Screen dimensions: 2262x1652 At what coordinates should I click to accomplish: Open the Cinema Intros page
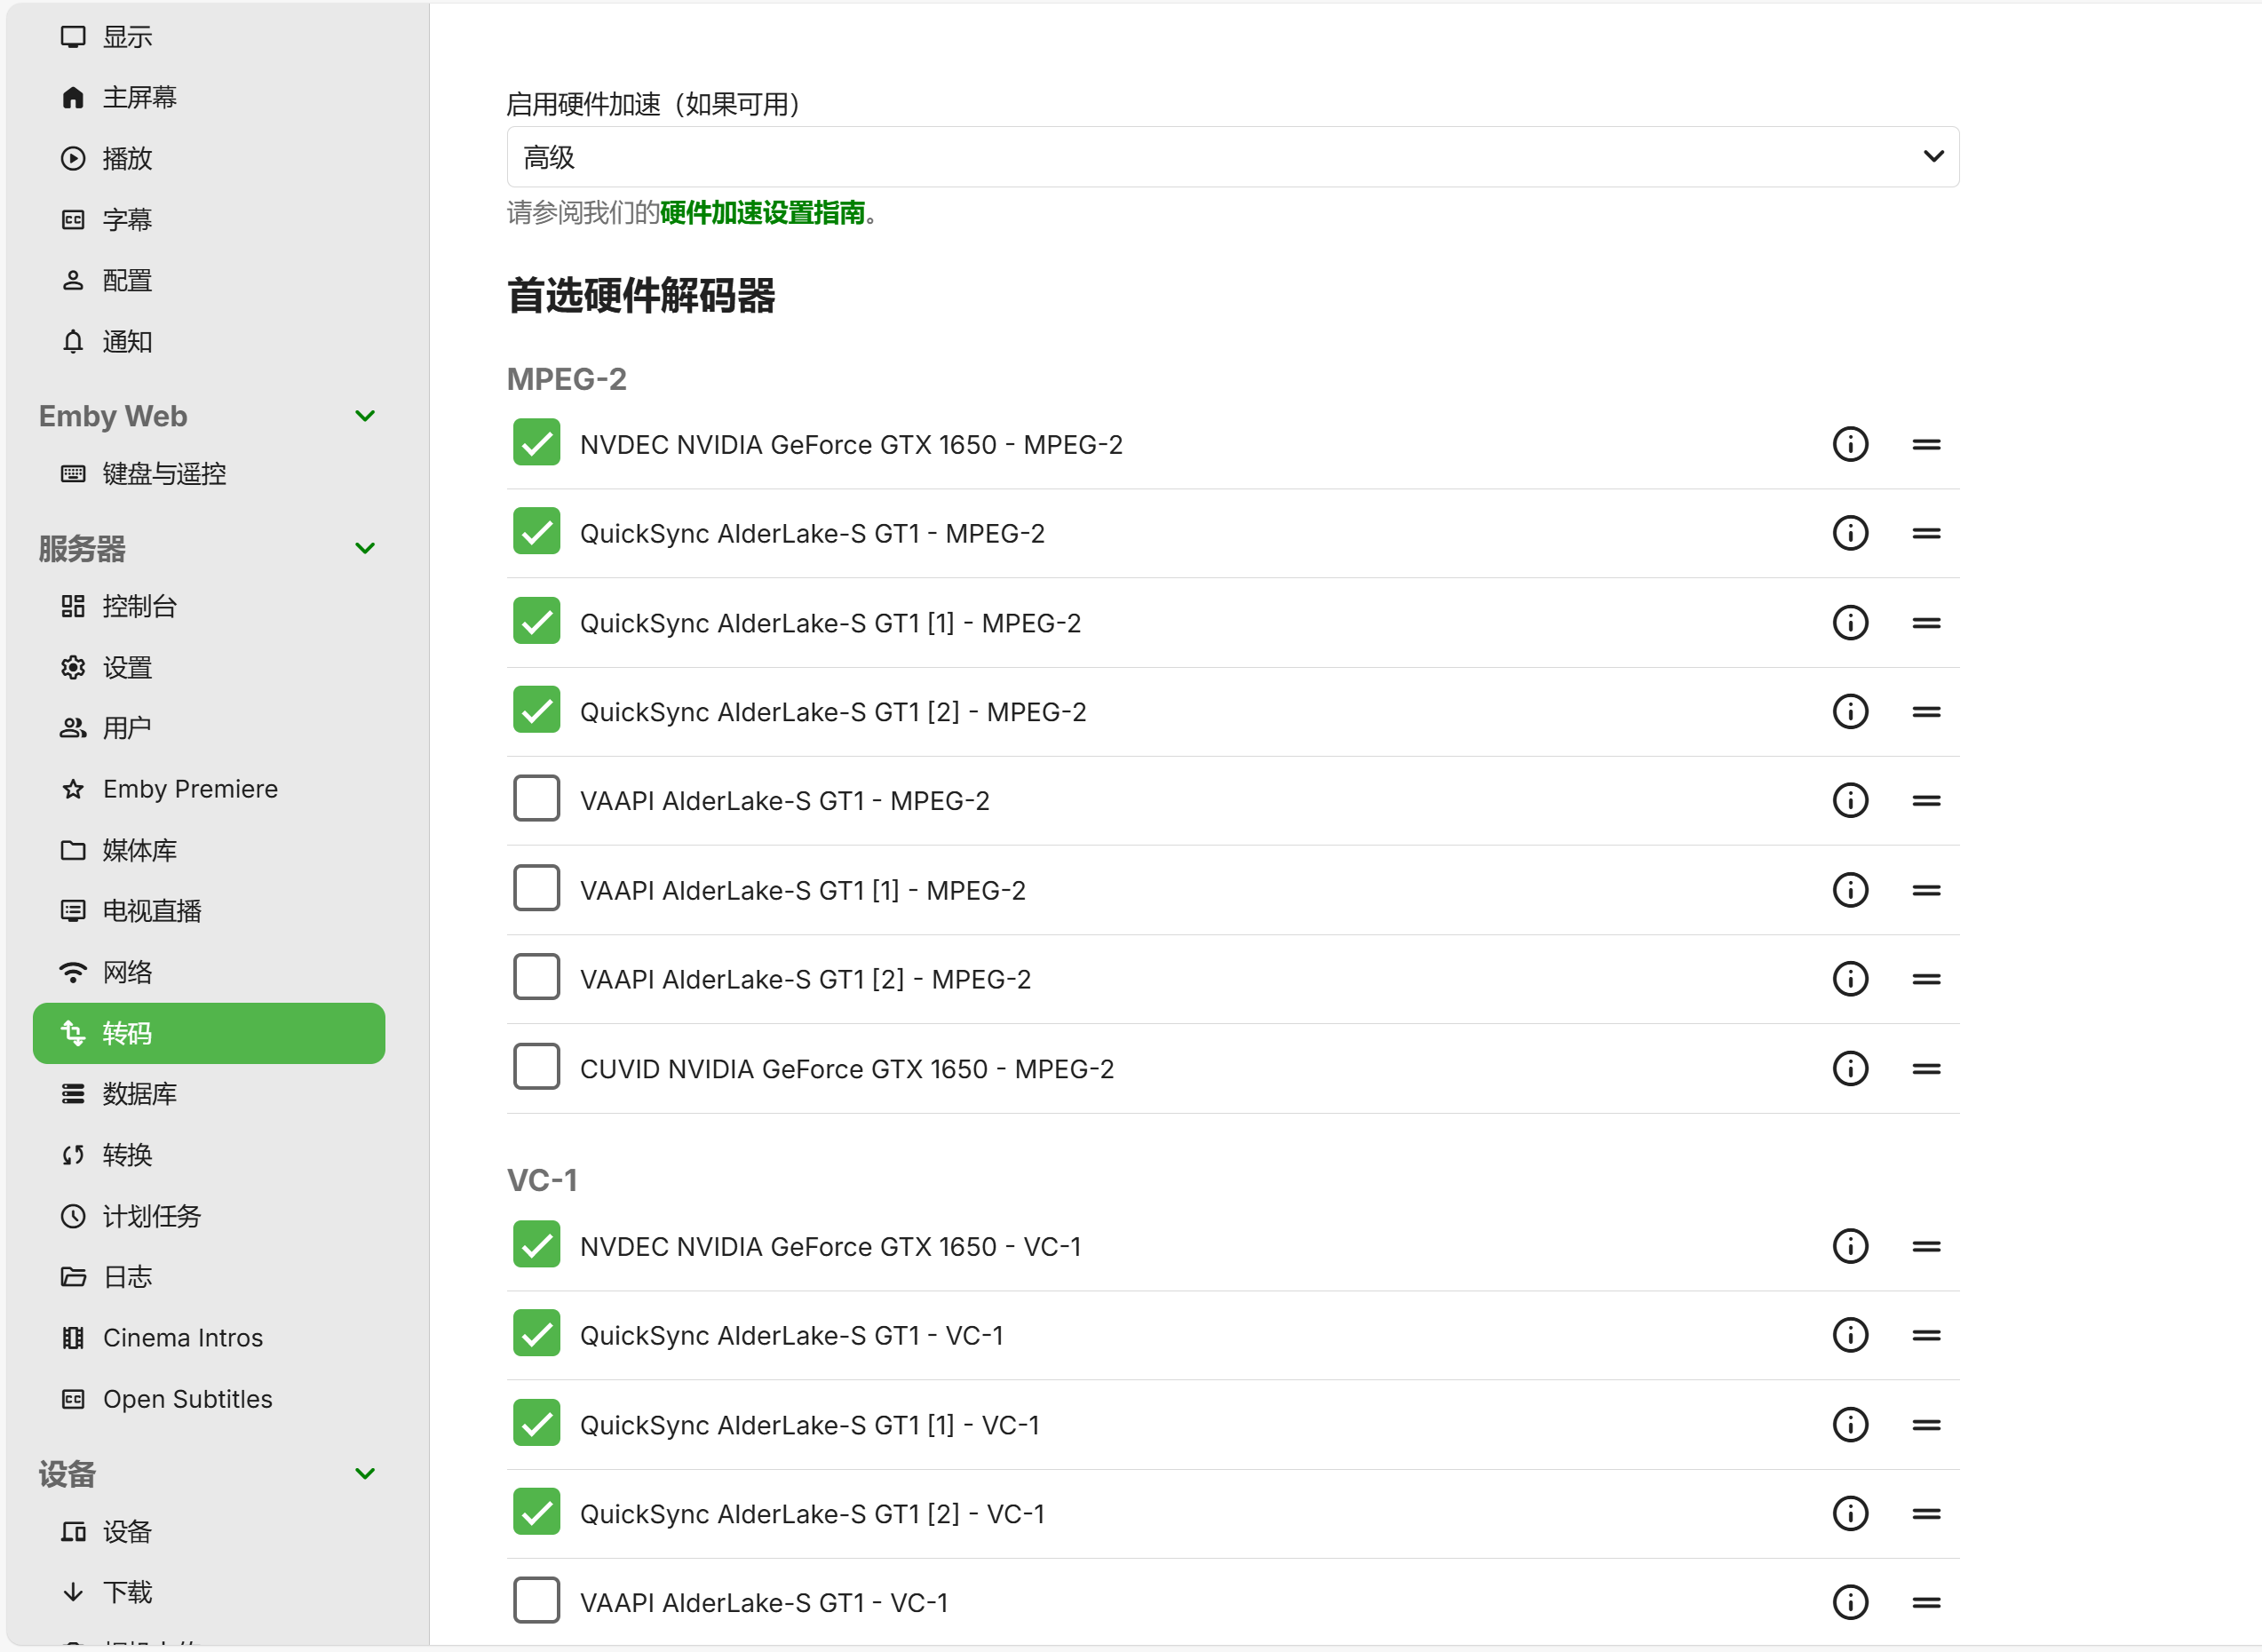182,1338
